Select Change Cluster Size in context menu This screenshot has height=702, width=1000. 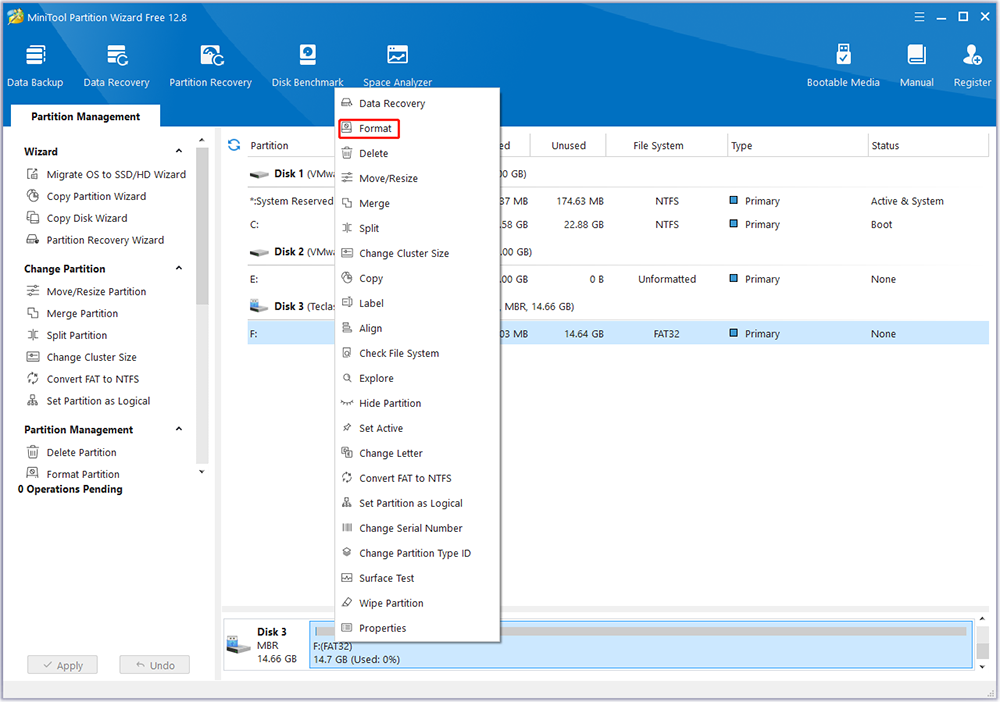[x=417, y=253]
